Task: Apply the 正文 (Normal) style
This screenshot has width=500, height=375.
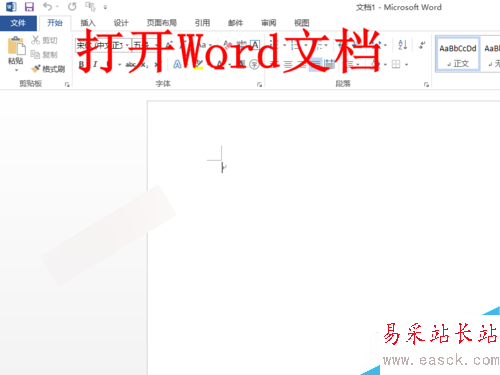Action: pos(458,54)
